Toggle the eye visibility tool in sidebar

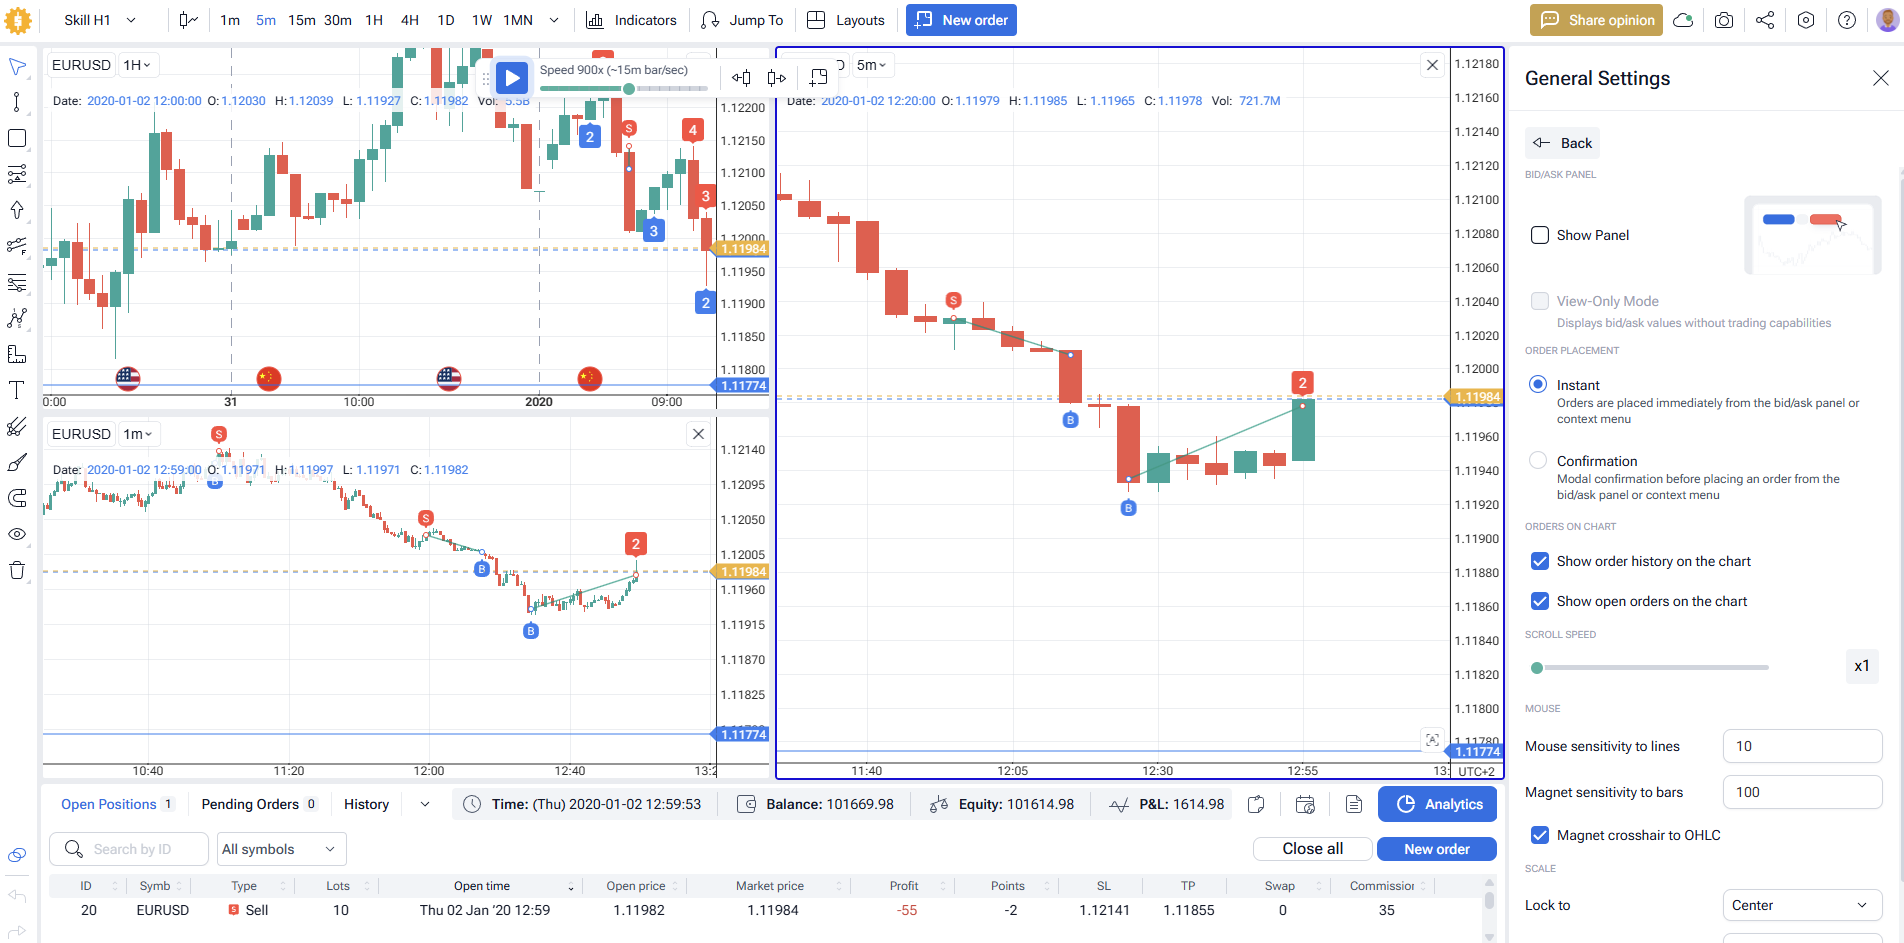point(17,534)
